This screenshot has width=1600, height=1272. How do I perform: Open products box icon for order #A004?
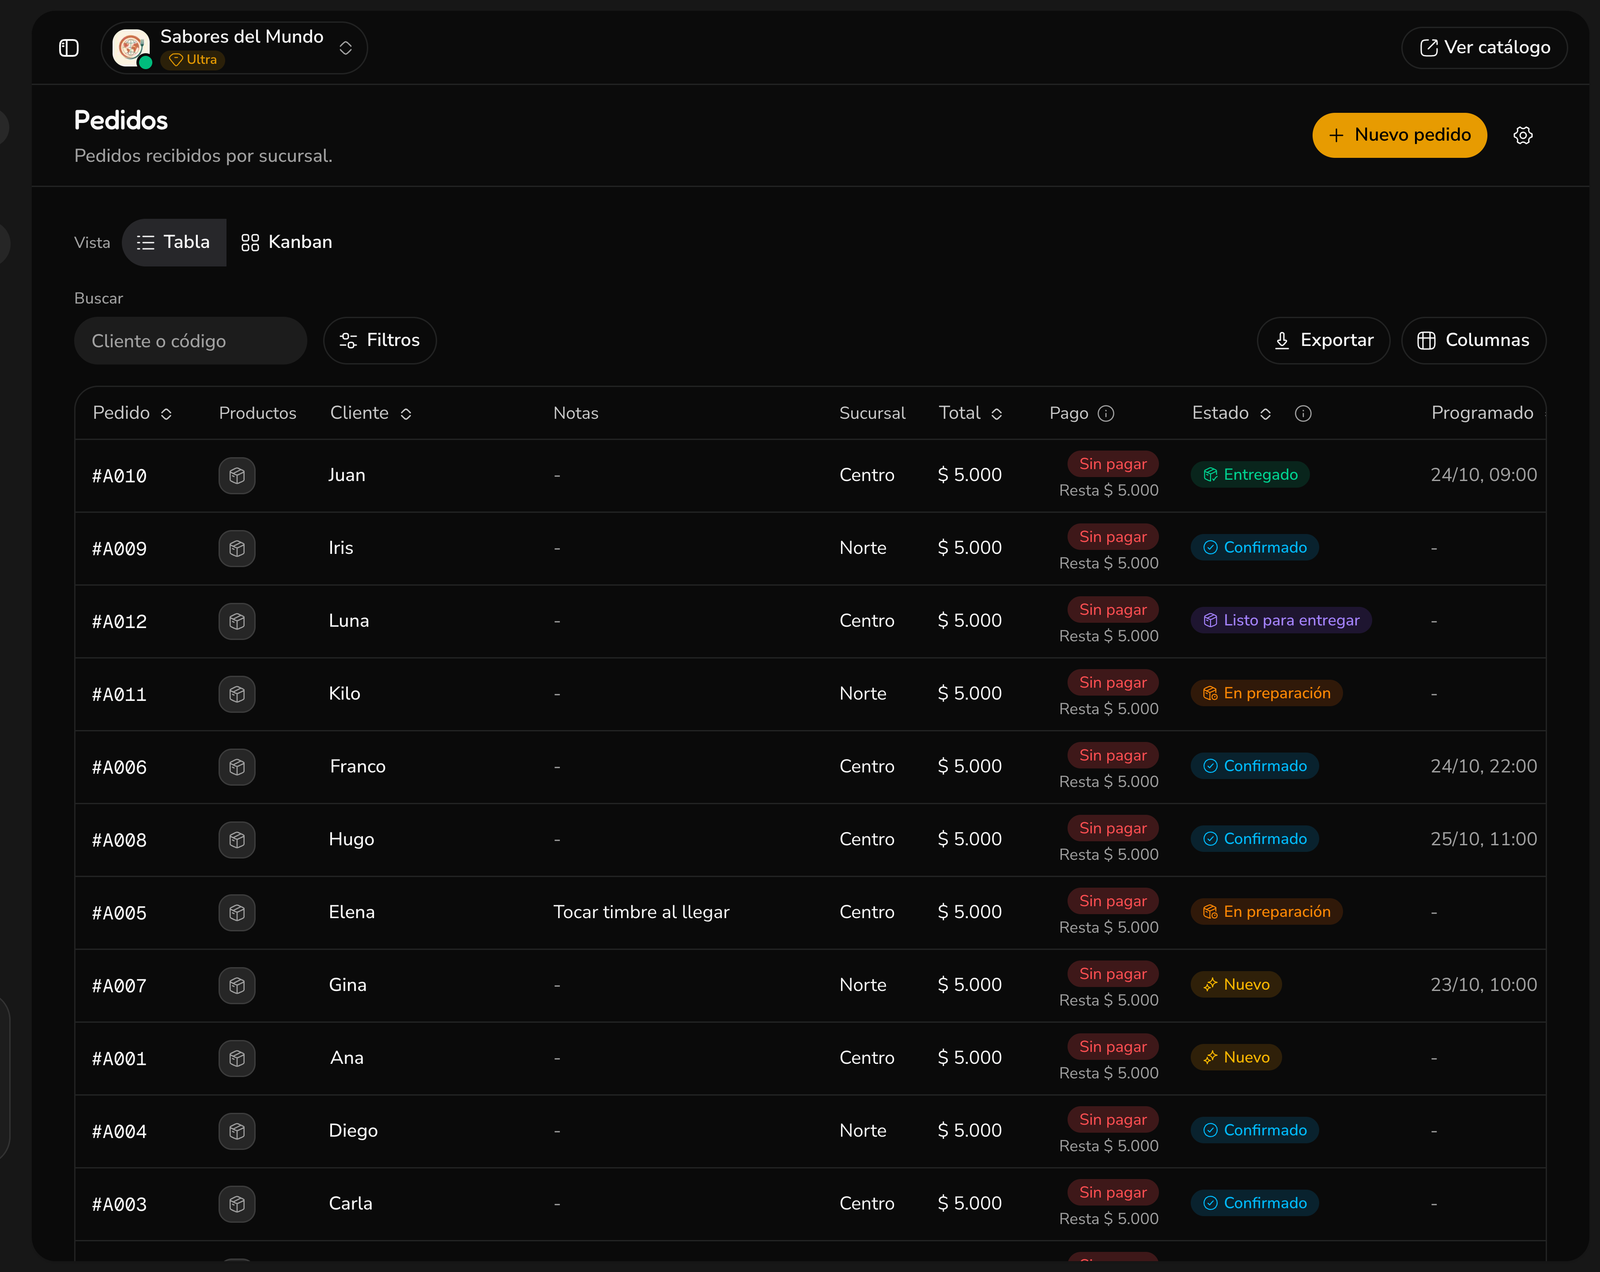tap(237, 1131)
